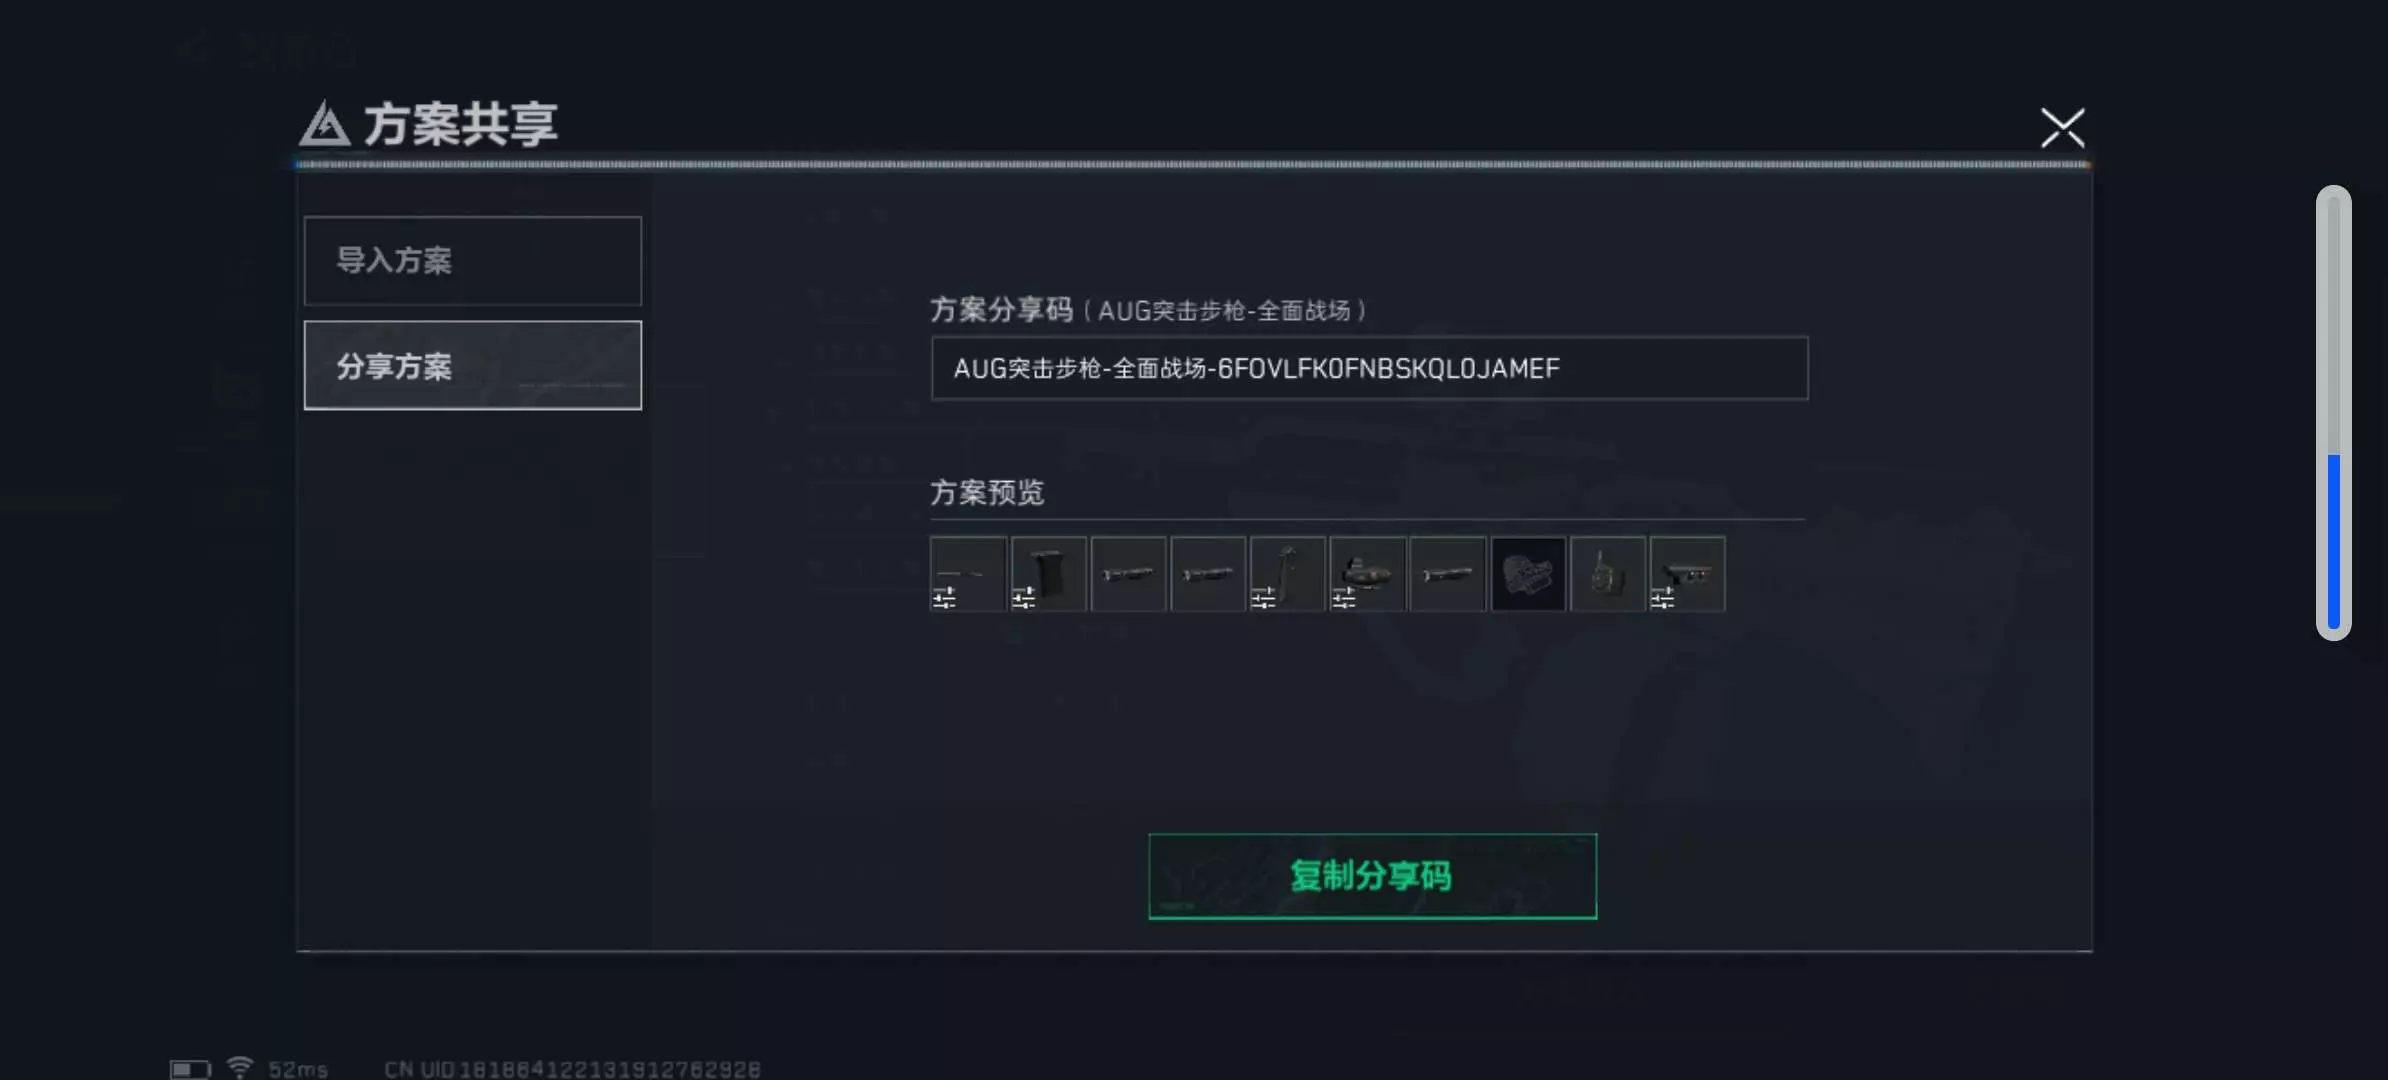This screenshot has height=1080, width=2388.
Task: Click tuning sliders icon on last stock attachment
Action: pyautogui.click(x=1662, y=598)
